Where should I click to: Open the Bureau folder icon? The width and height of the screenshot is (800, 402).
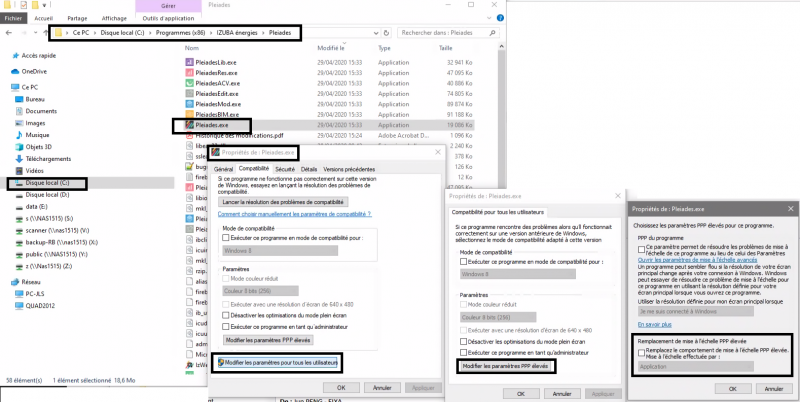click(x=19, y=99)
